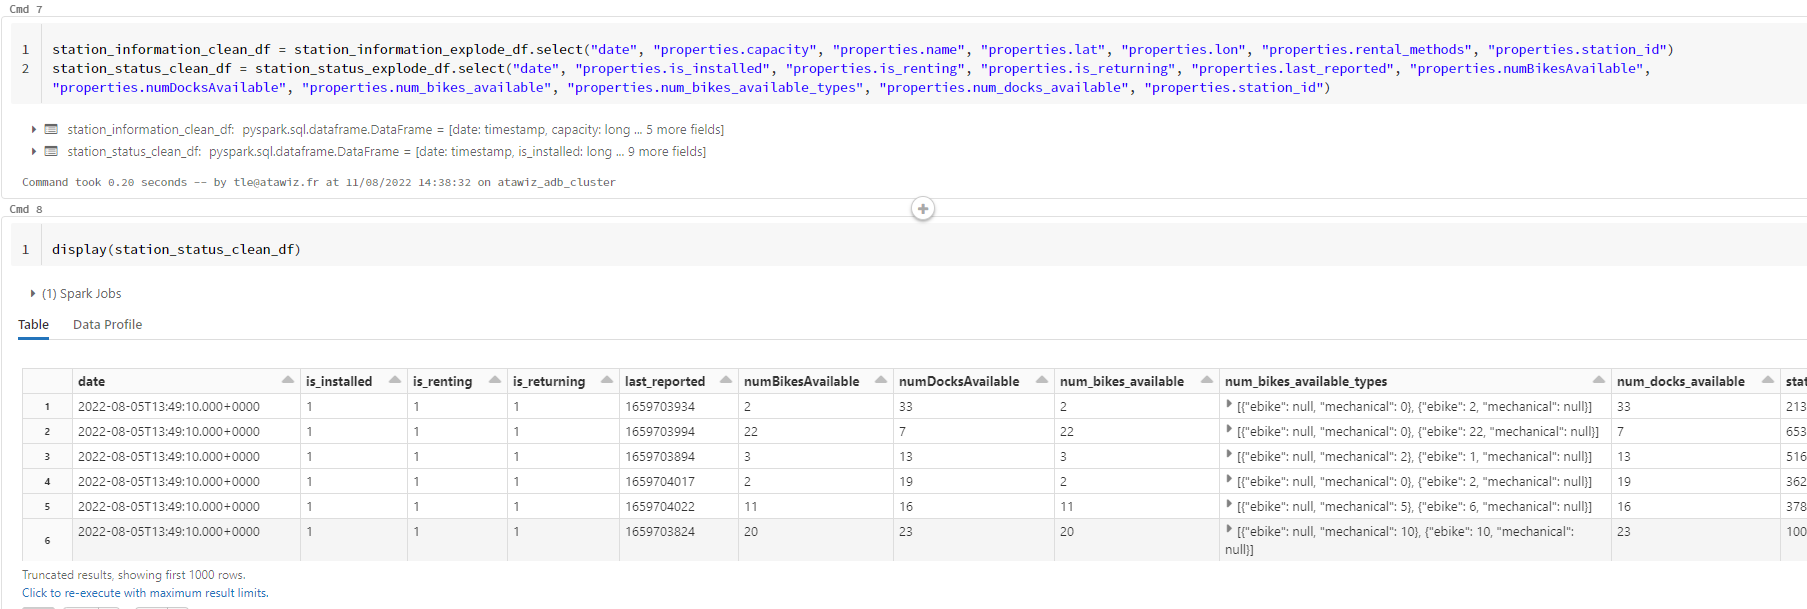Click the add cell plus button between cells

pyautogui.click(x=922, y=209)
